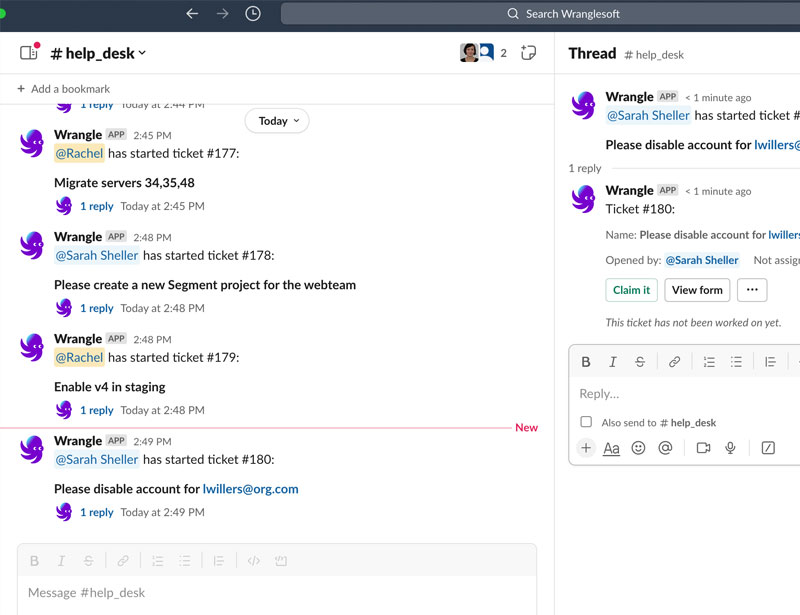
Task: Open the emoji picker in thread composer
Action: pos(638,448)
